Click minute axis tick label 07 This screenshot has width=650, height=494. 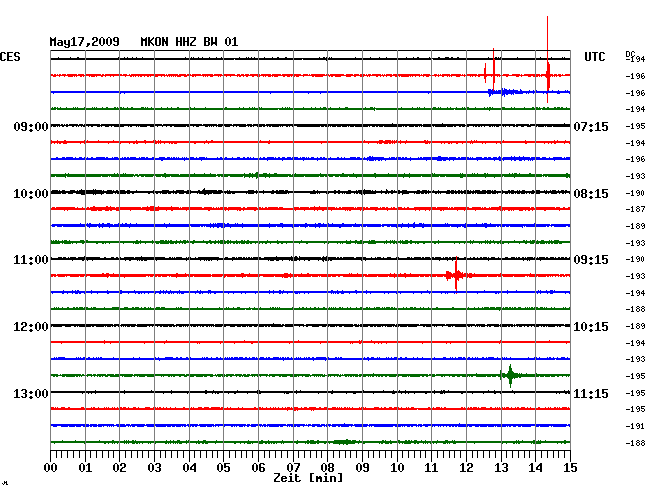[x=293, y=467]
